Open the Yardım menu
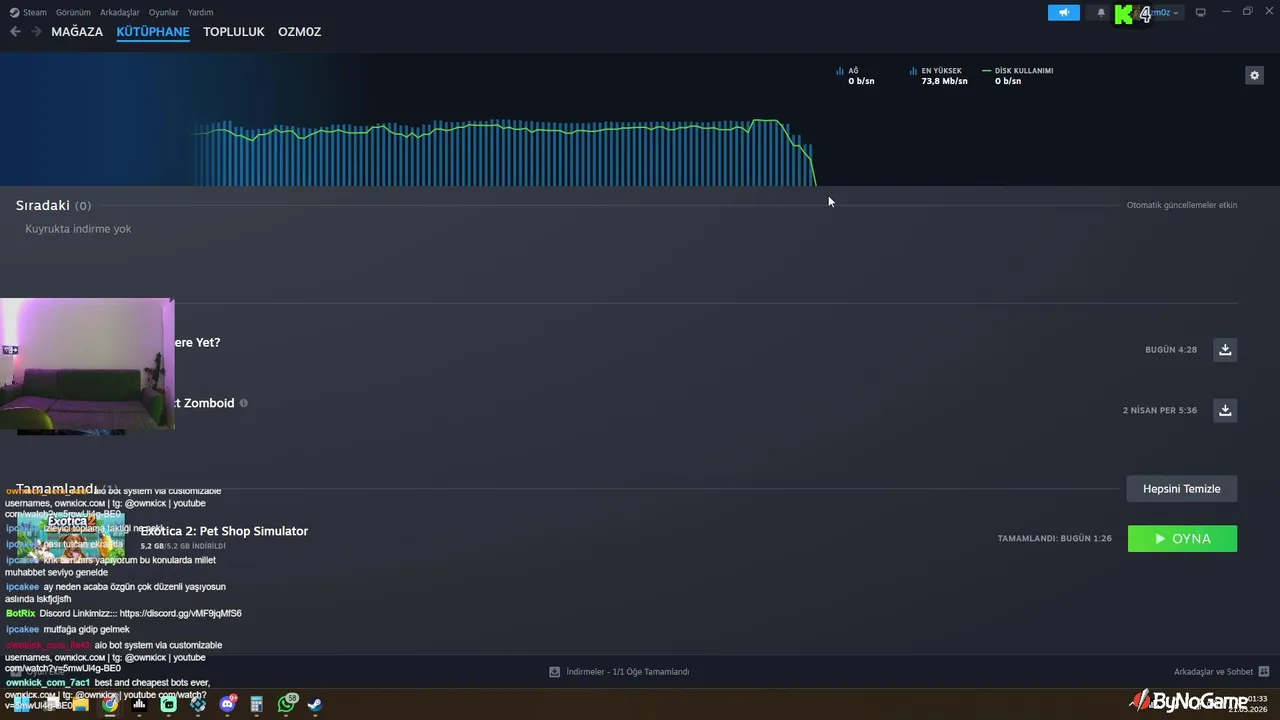 coord(200,13)
